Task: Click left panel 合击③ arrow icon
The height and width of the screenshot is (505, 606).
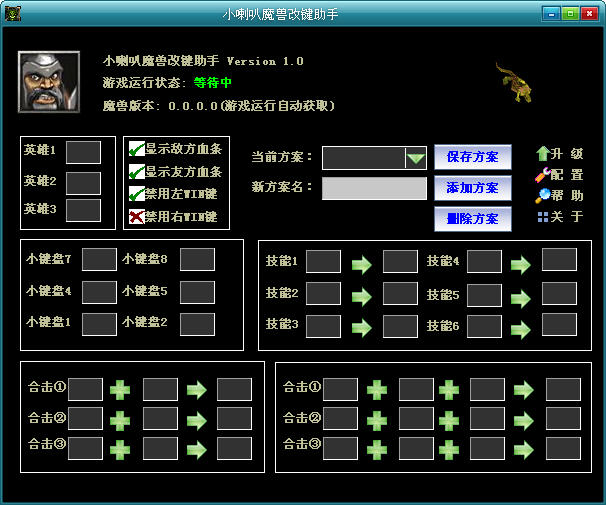Action: pos(197,450)
